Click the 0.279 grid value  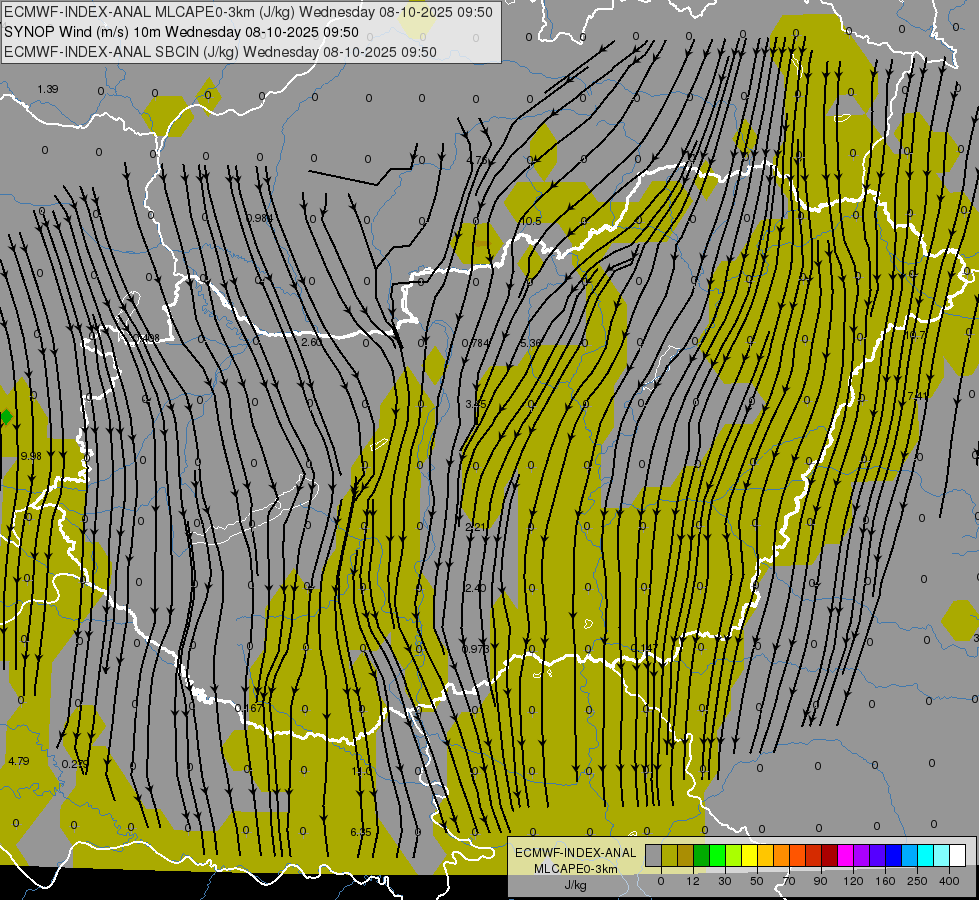tap(75, 764)
